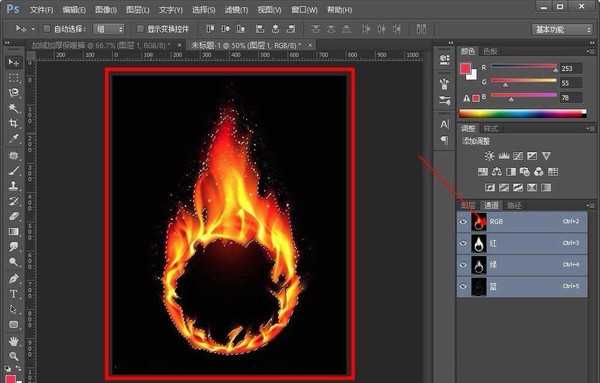Screen dimensions: 600x383
Task: Open the auto-select group dropdown
Action: click(x=110, y=29)
